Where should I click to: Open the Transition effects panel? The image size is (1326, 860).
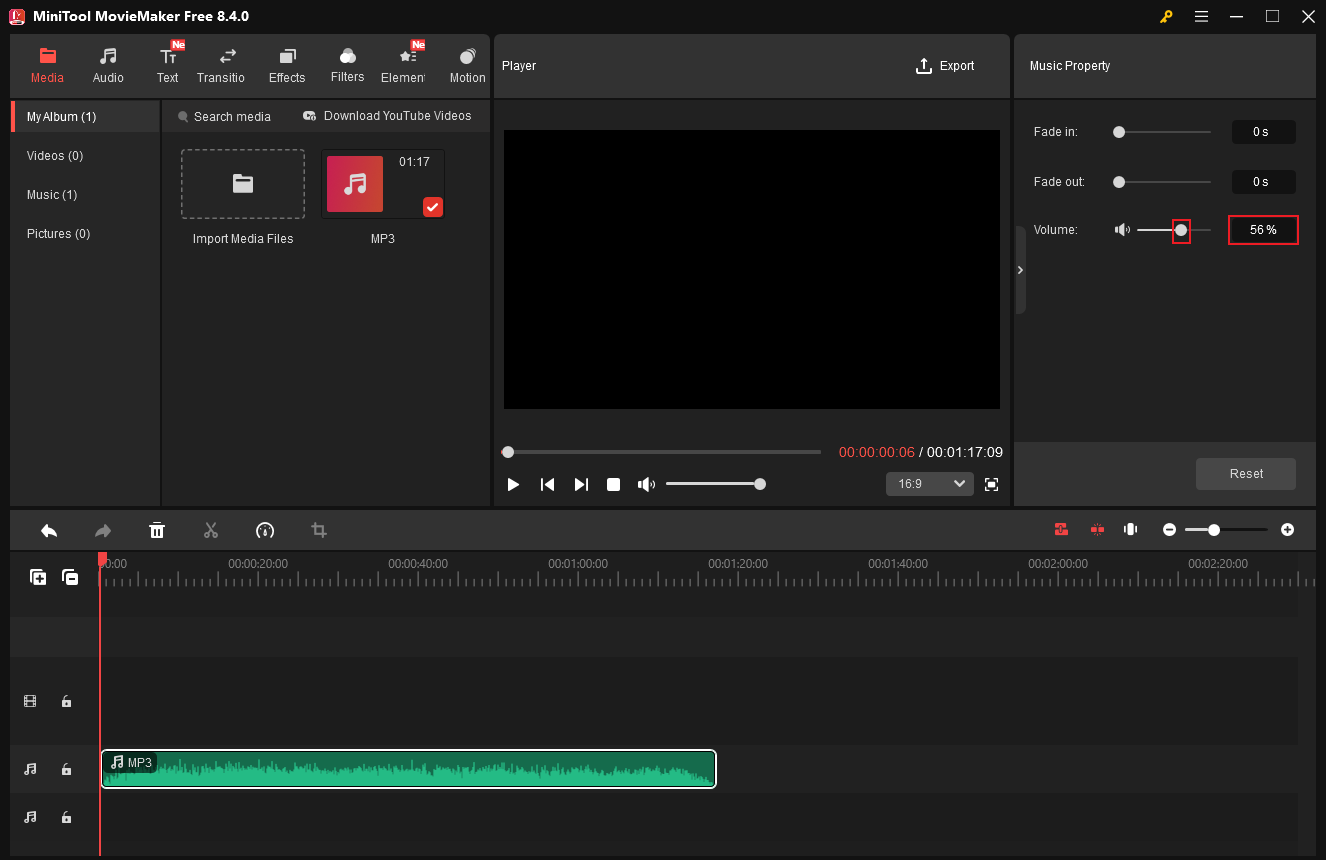coord(221,63)
